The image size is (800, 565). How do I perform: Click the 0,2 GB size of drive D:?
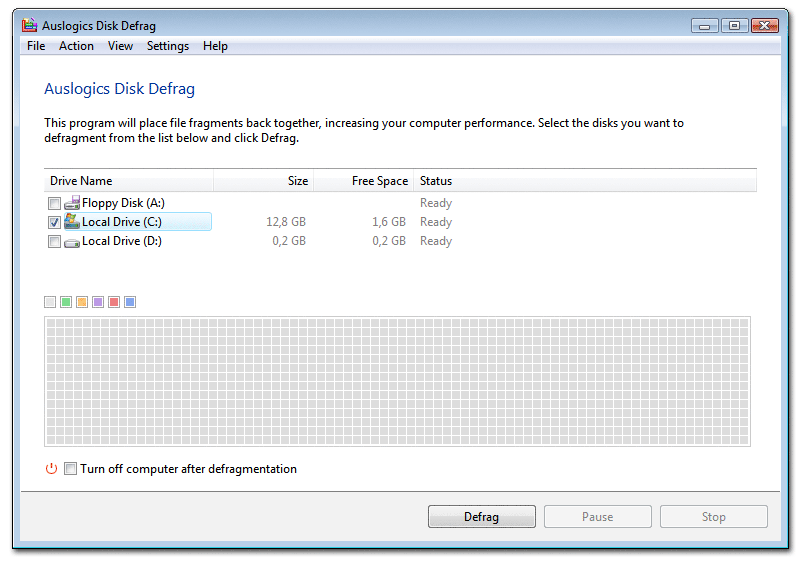(289, 241)
